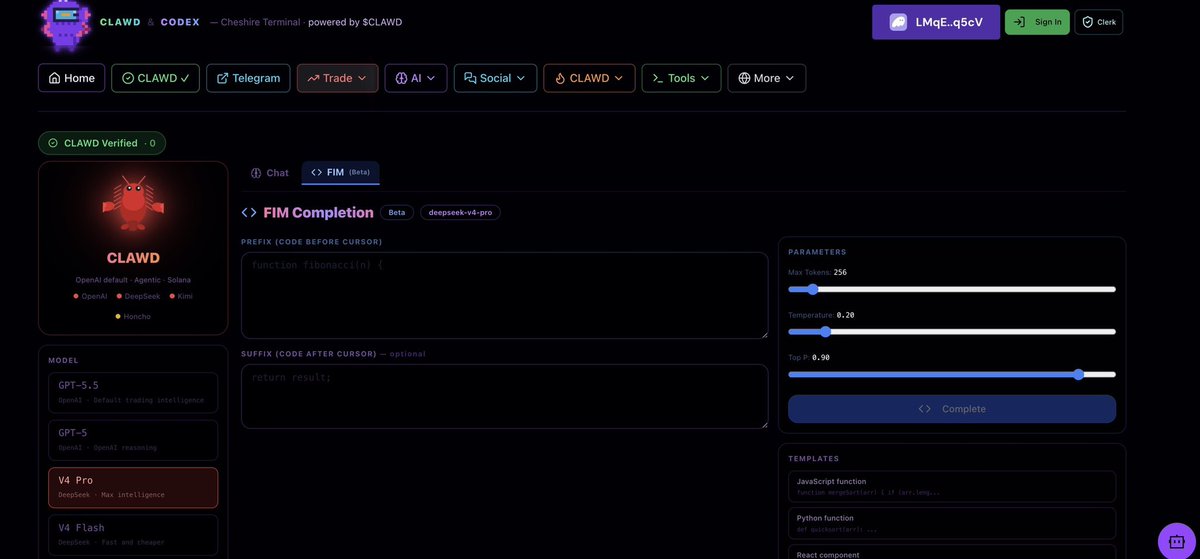Open the purple chatbot floating button

[x=1177, y=541]
